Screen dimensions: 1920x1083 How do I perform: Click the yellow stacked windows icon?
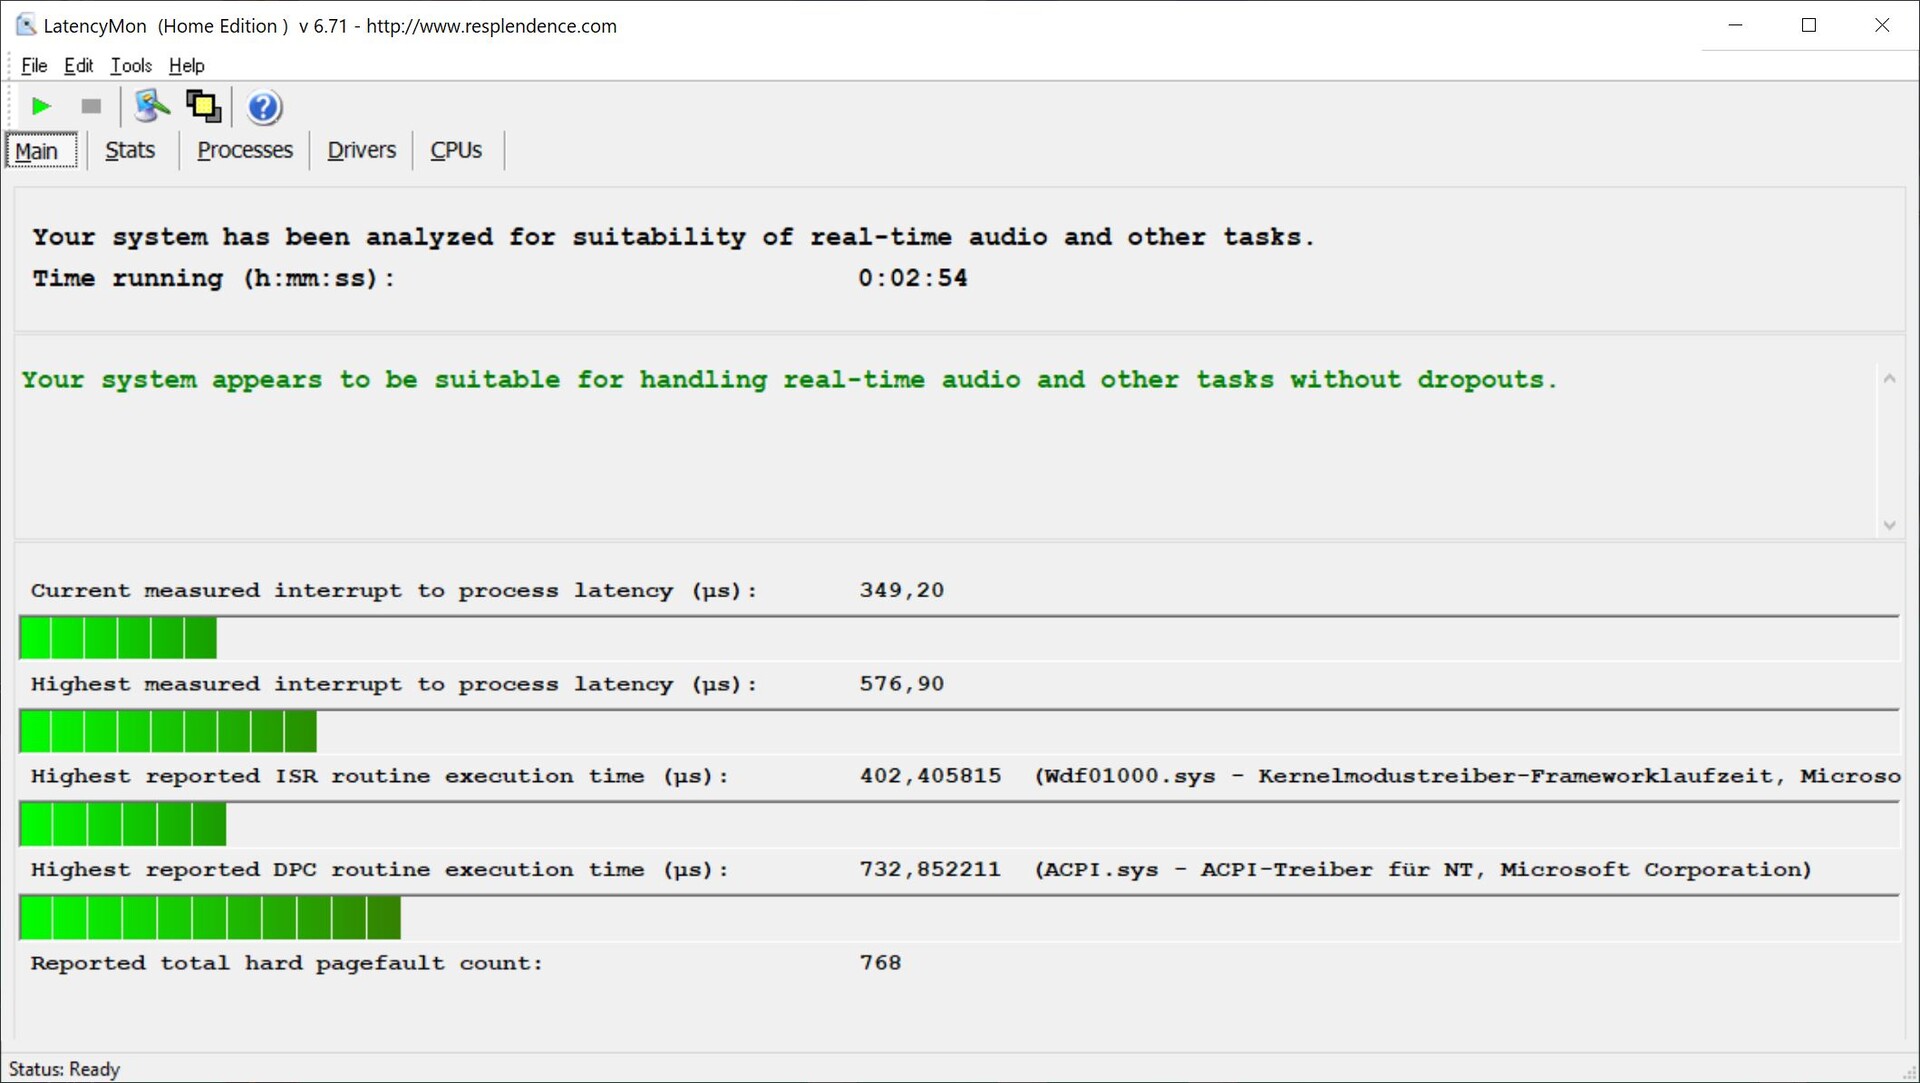coord(204,106)
